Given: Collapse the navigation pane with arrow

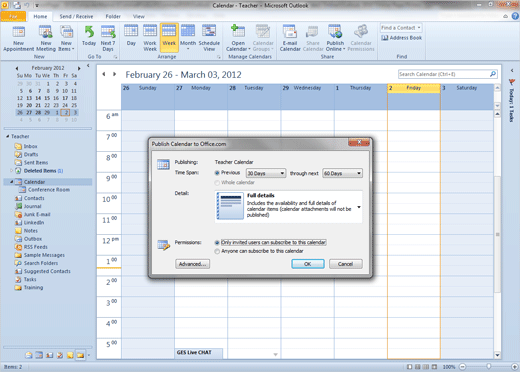Looking at the screenshot, I should click(88, 66).
